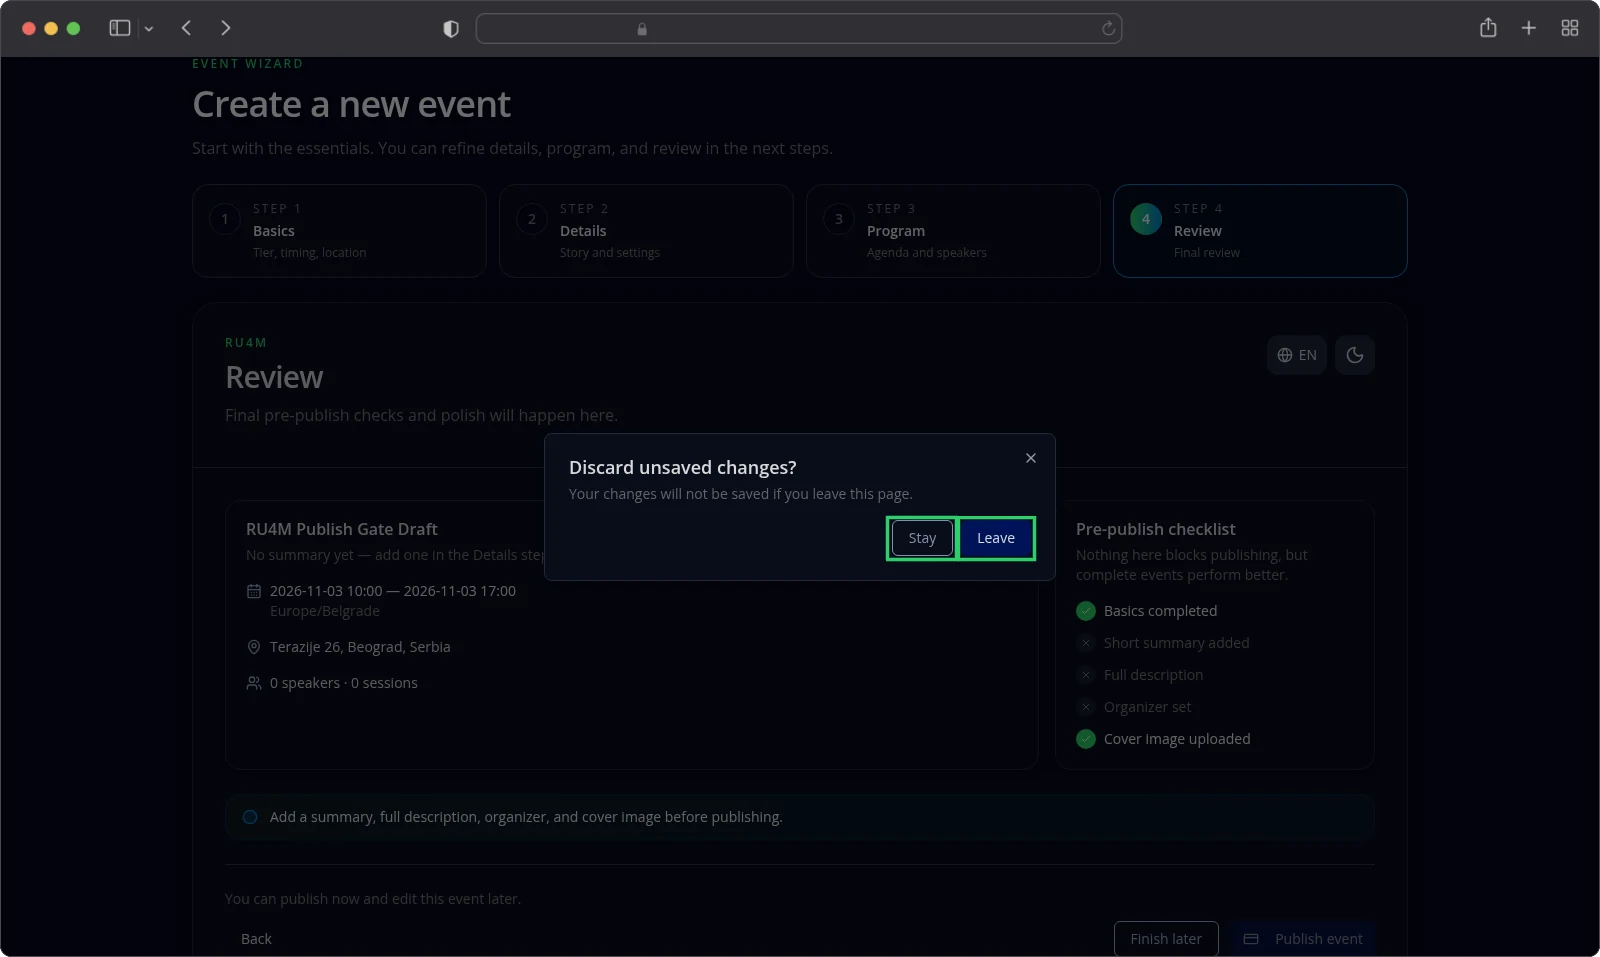Expand the sidebar options chevron

coord(149,29)
